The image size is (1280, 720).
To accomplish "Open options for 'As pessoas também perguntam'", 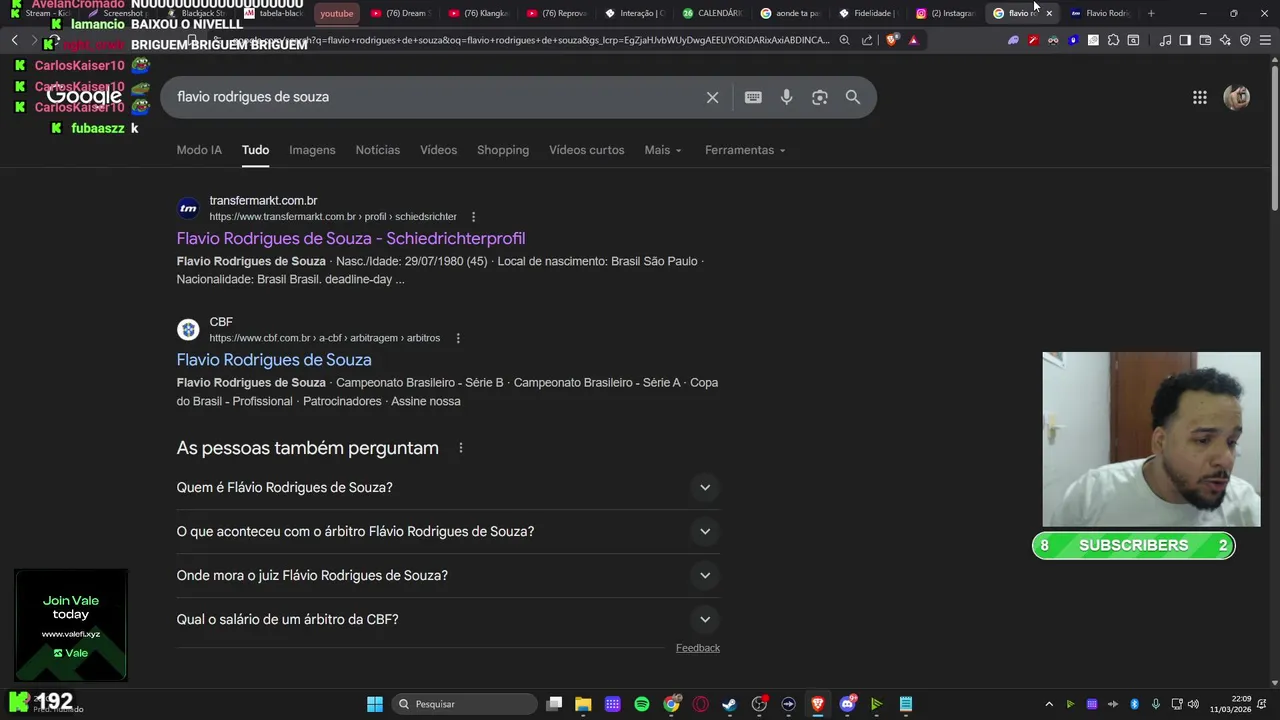I will coord(461,448).
